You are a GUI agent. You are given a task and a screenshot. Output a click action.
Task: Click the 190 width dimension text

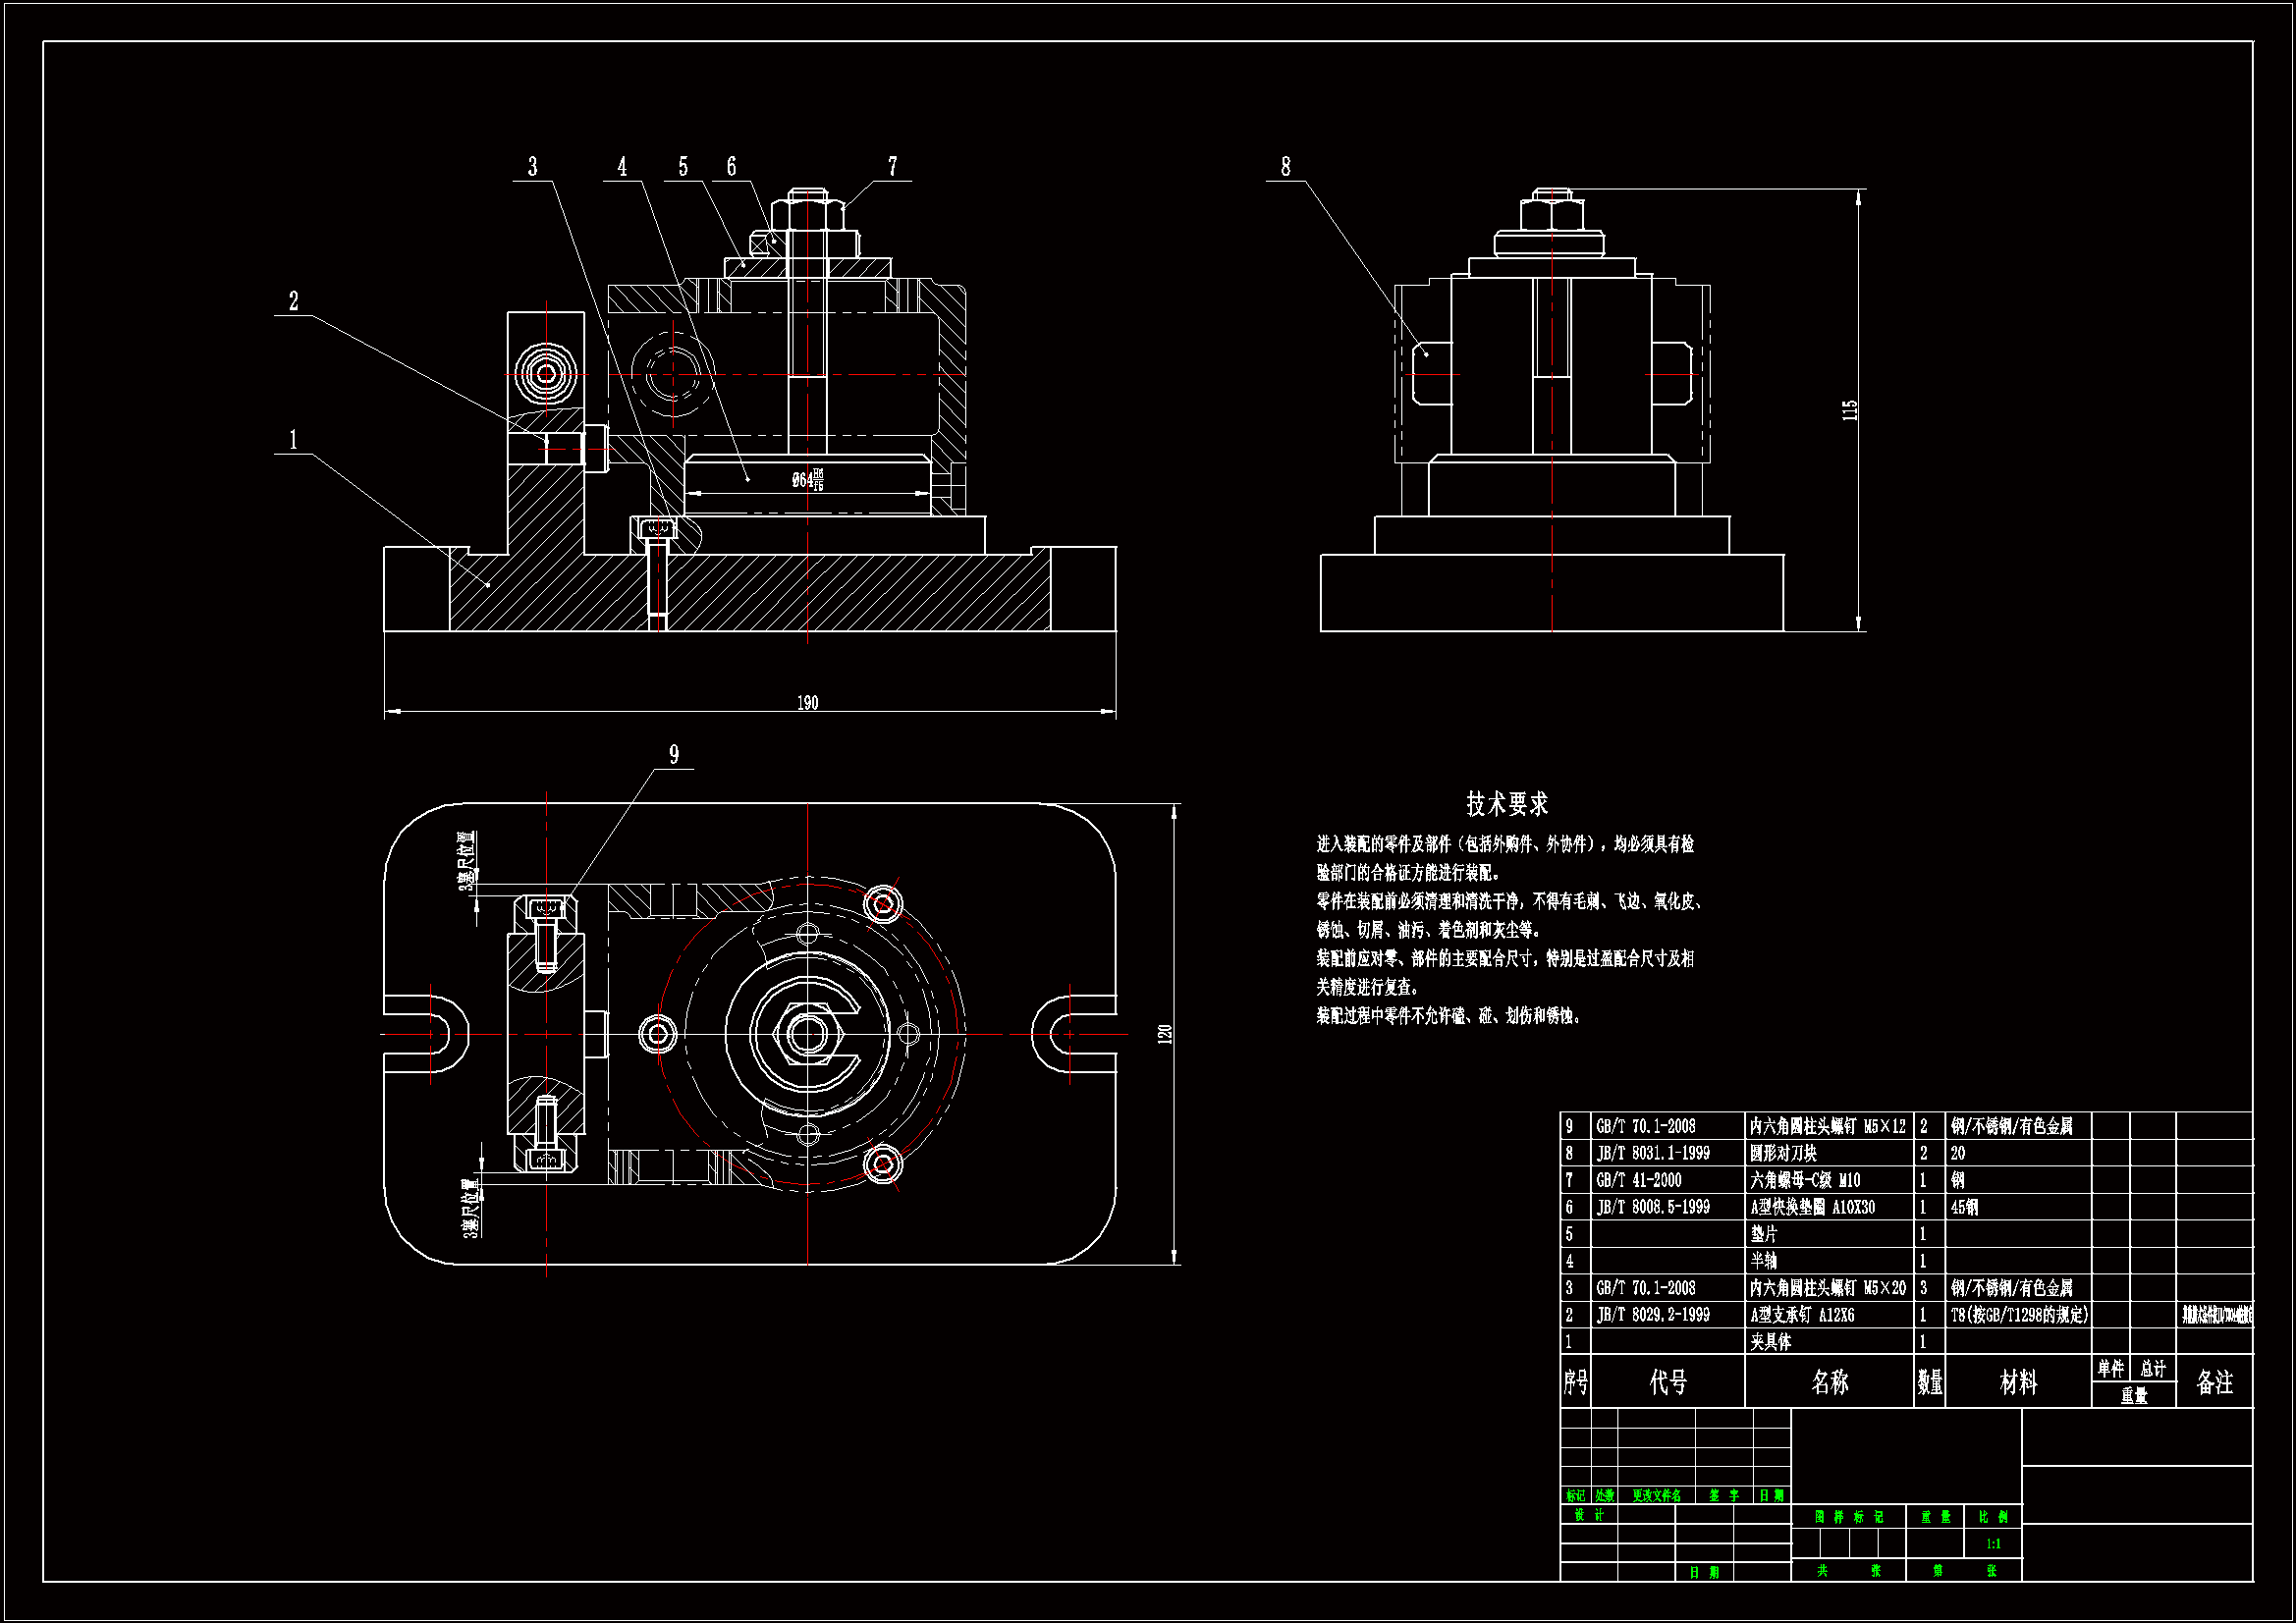807,703
